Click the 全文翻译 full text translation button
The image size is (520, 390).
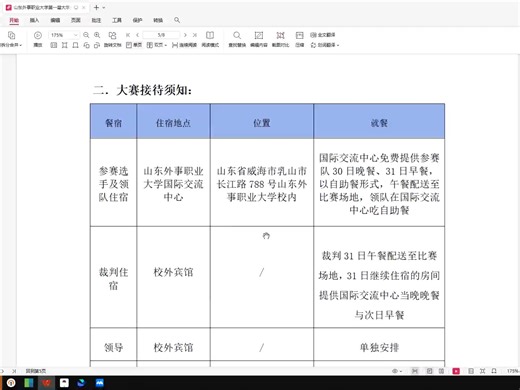coord(323,35)
